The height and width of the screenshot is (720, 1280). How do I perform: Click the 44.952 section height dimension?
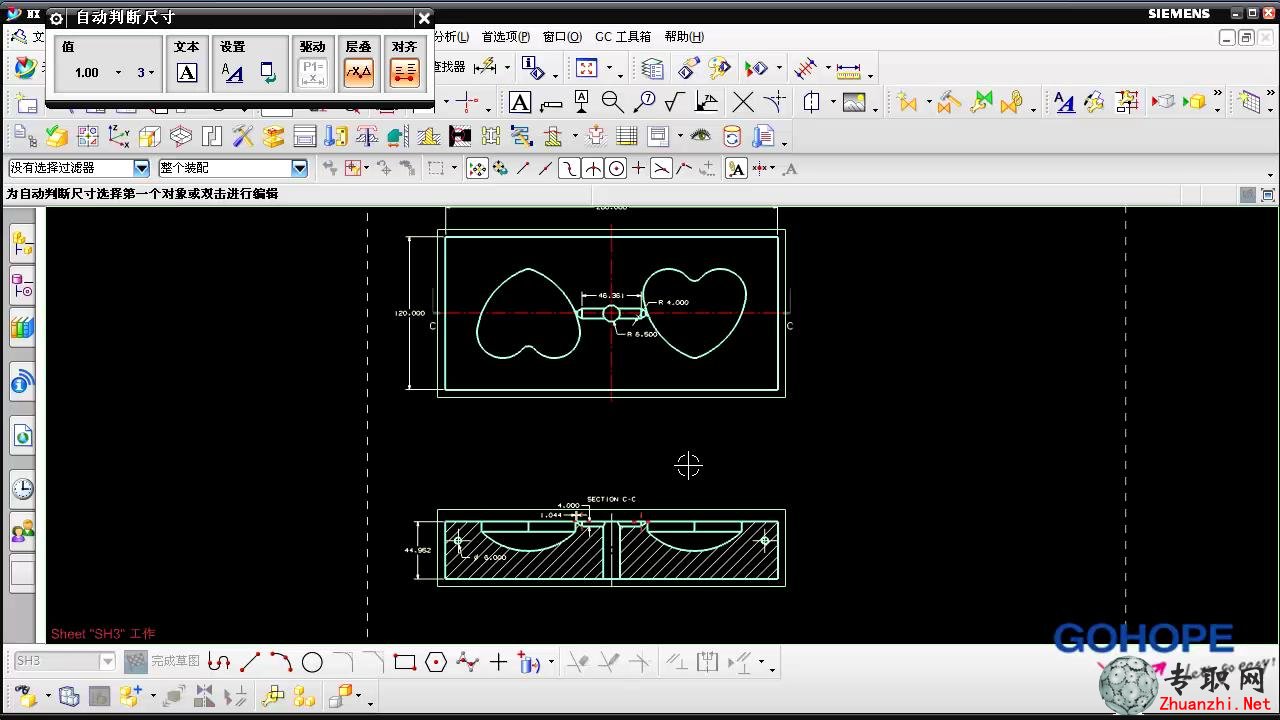tap(417, 550)
